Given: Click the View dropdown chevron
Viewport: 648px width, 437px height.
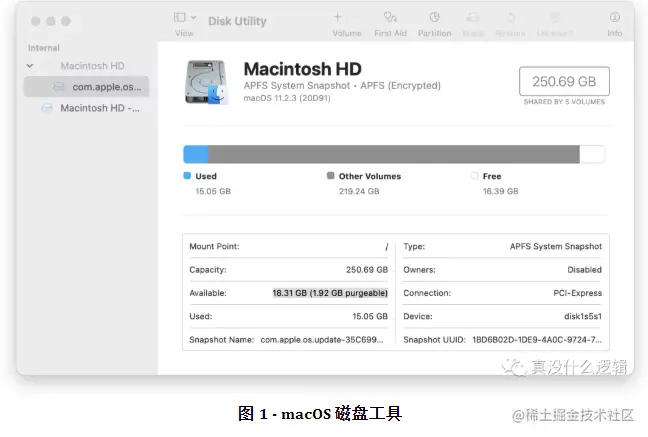Looking at the screenshot, I should [193, 17].
